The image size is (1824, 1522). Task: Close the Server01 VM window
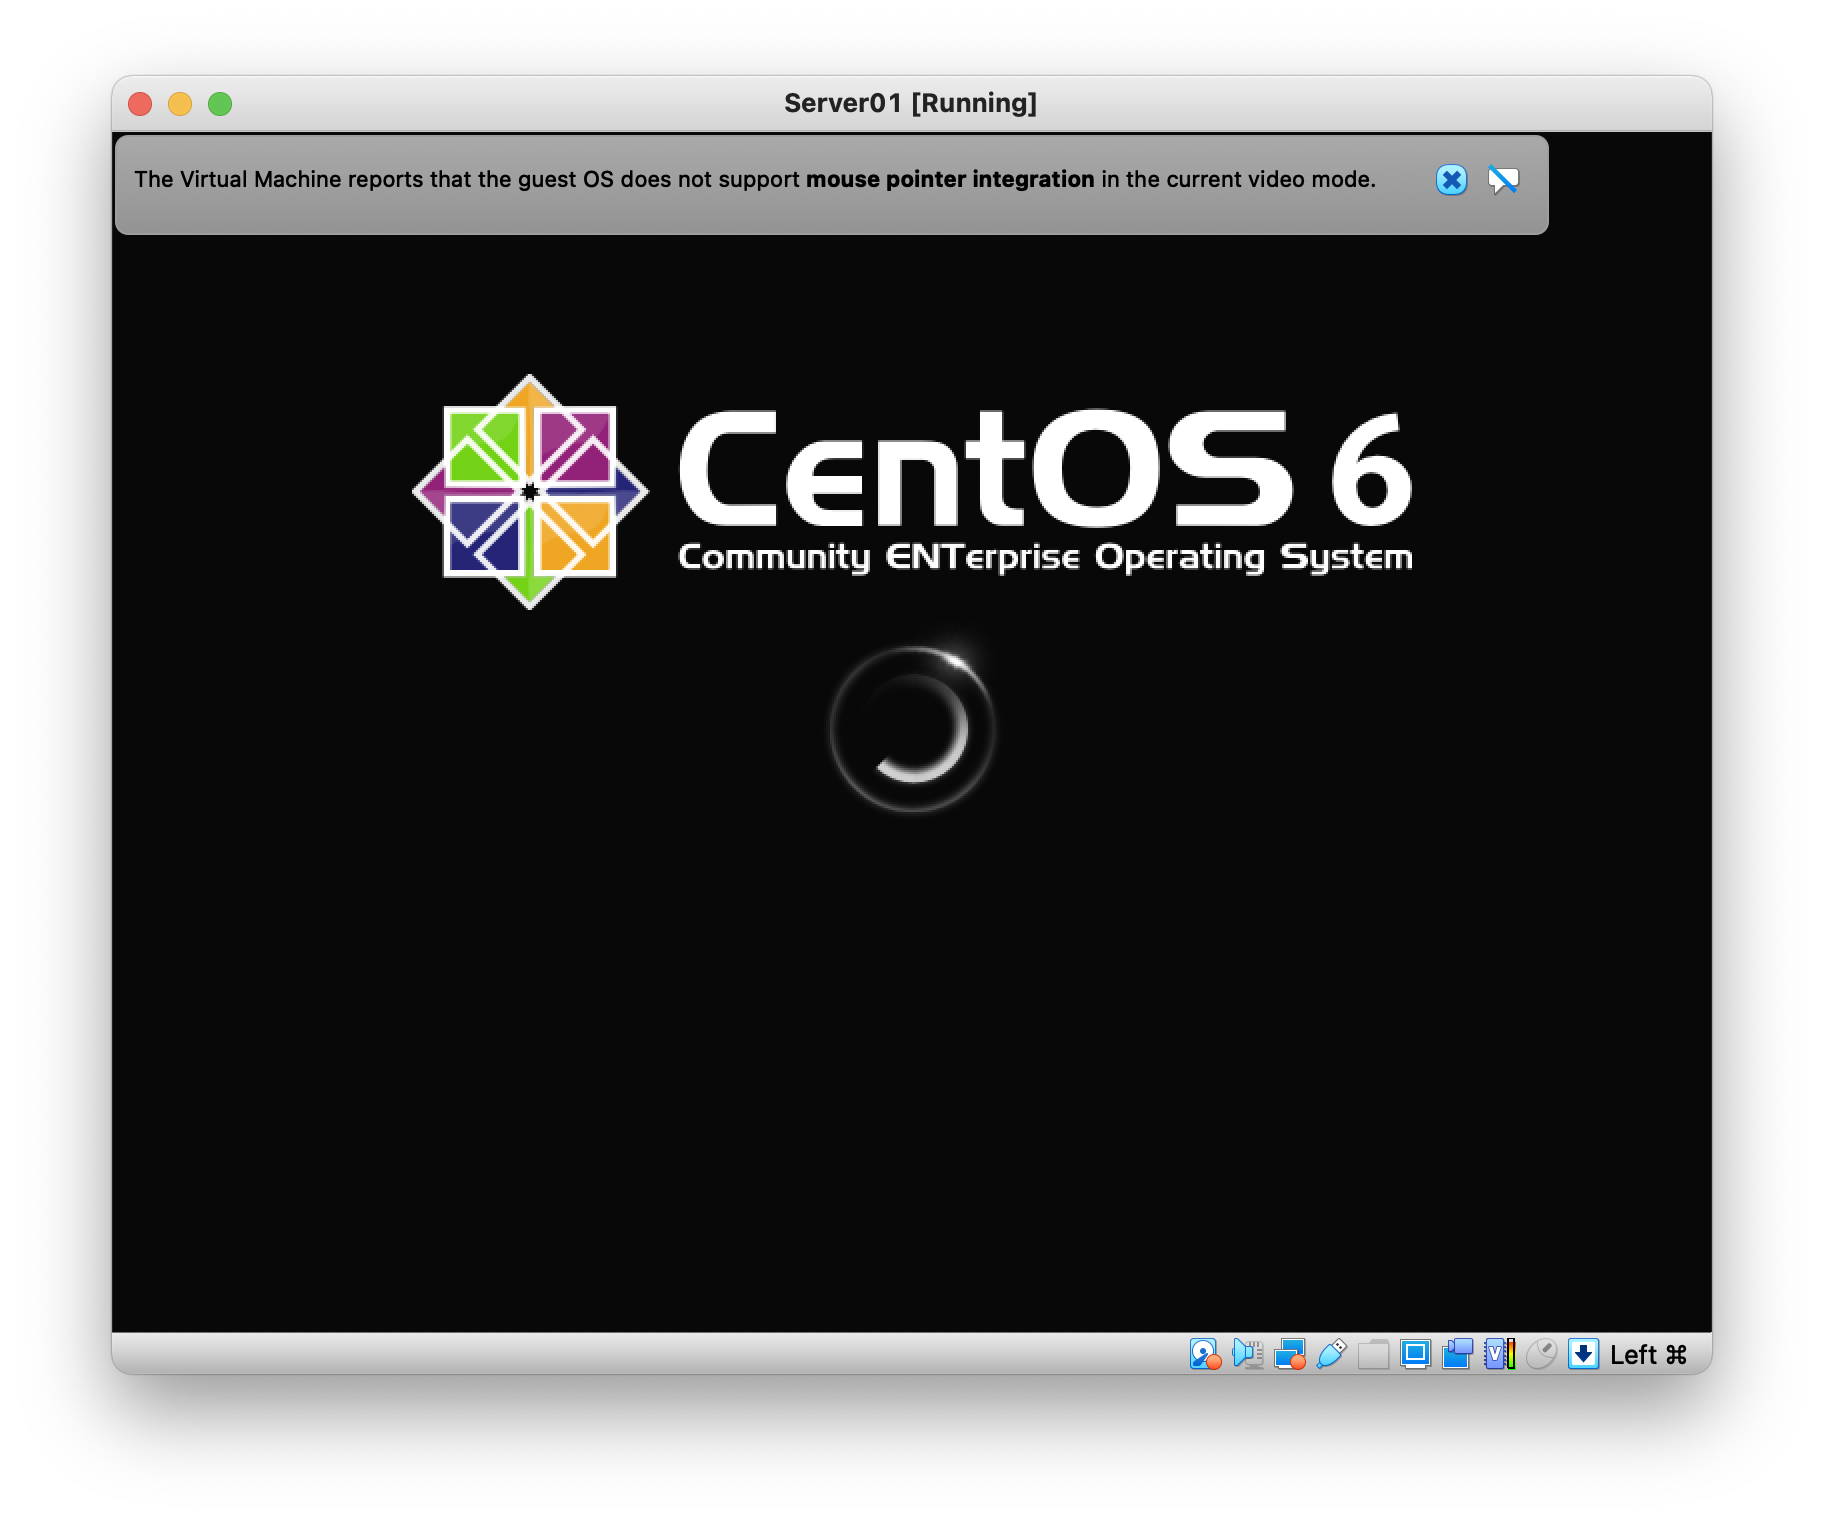tap(140, 104)
